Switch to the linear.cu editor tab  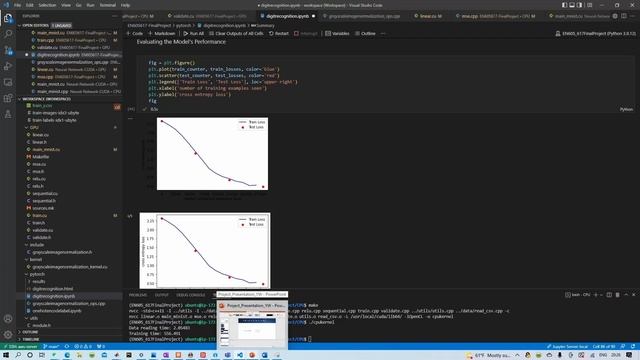pos(428,16)
